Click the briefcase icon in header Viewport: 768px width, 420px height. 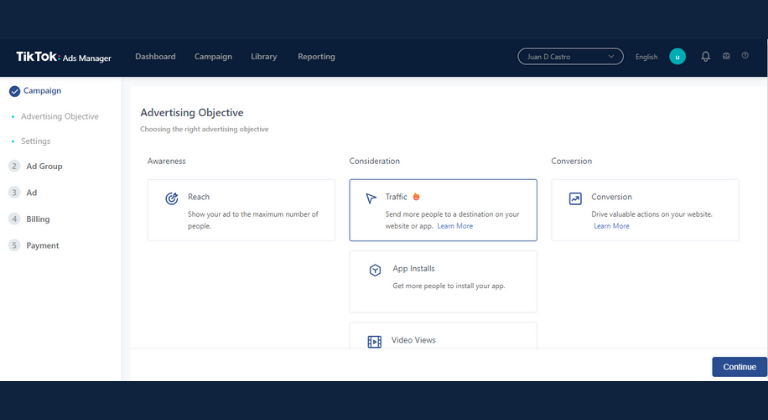(726, 56)
